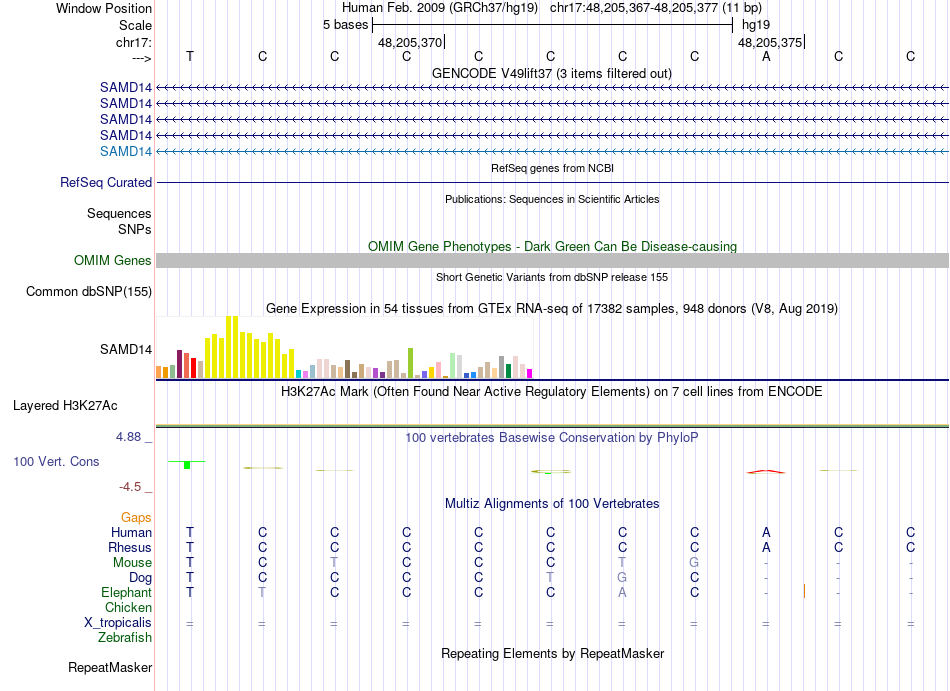Click the magenta last GTEx bar
The image size is (950, 691).
[529, 374]
